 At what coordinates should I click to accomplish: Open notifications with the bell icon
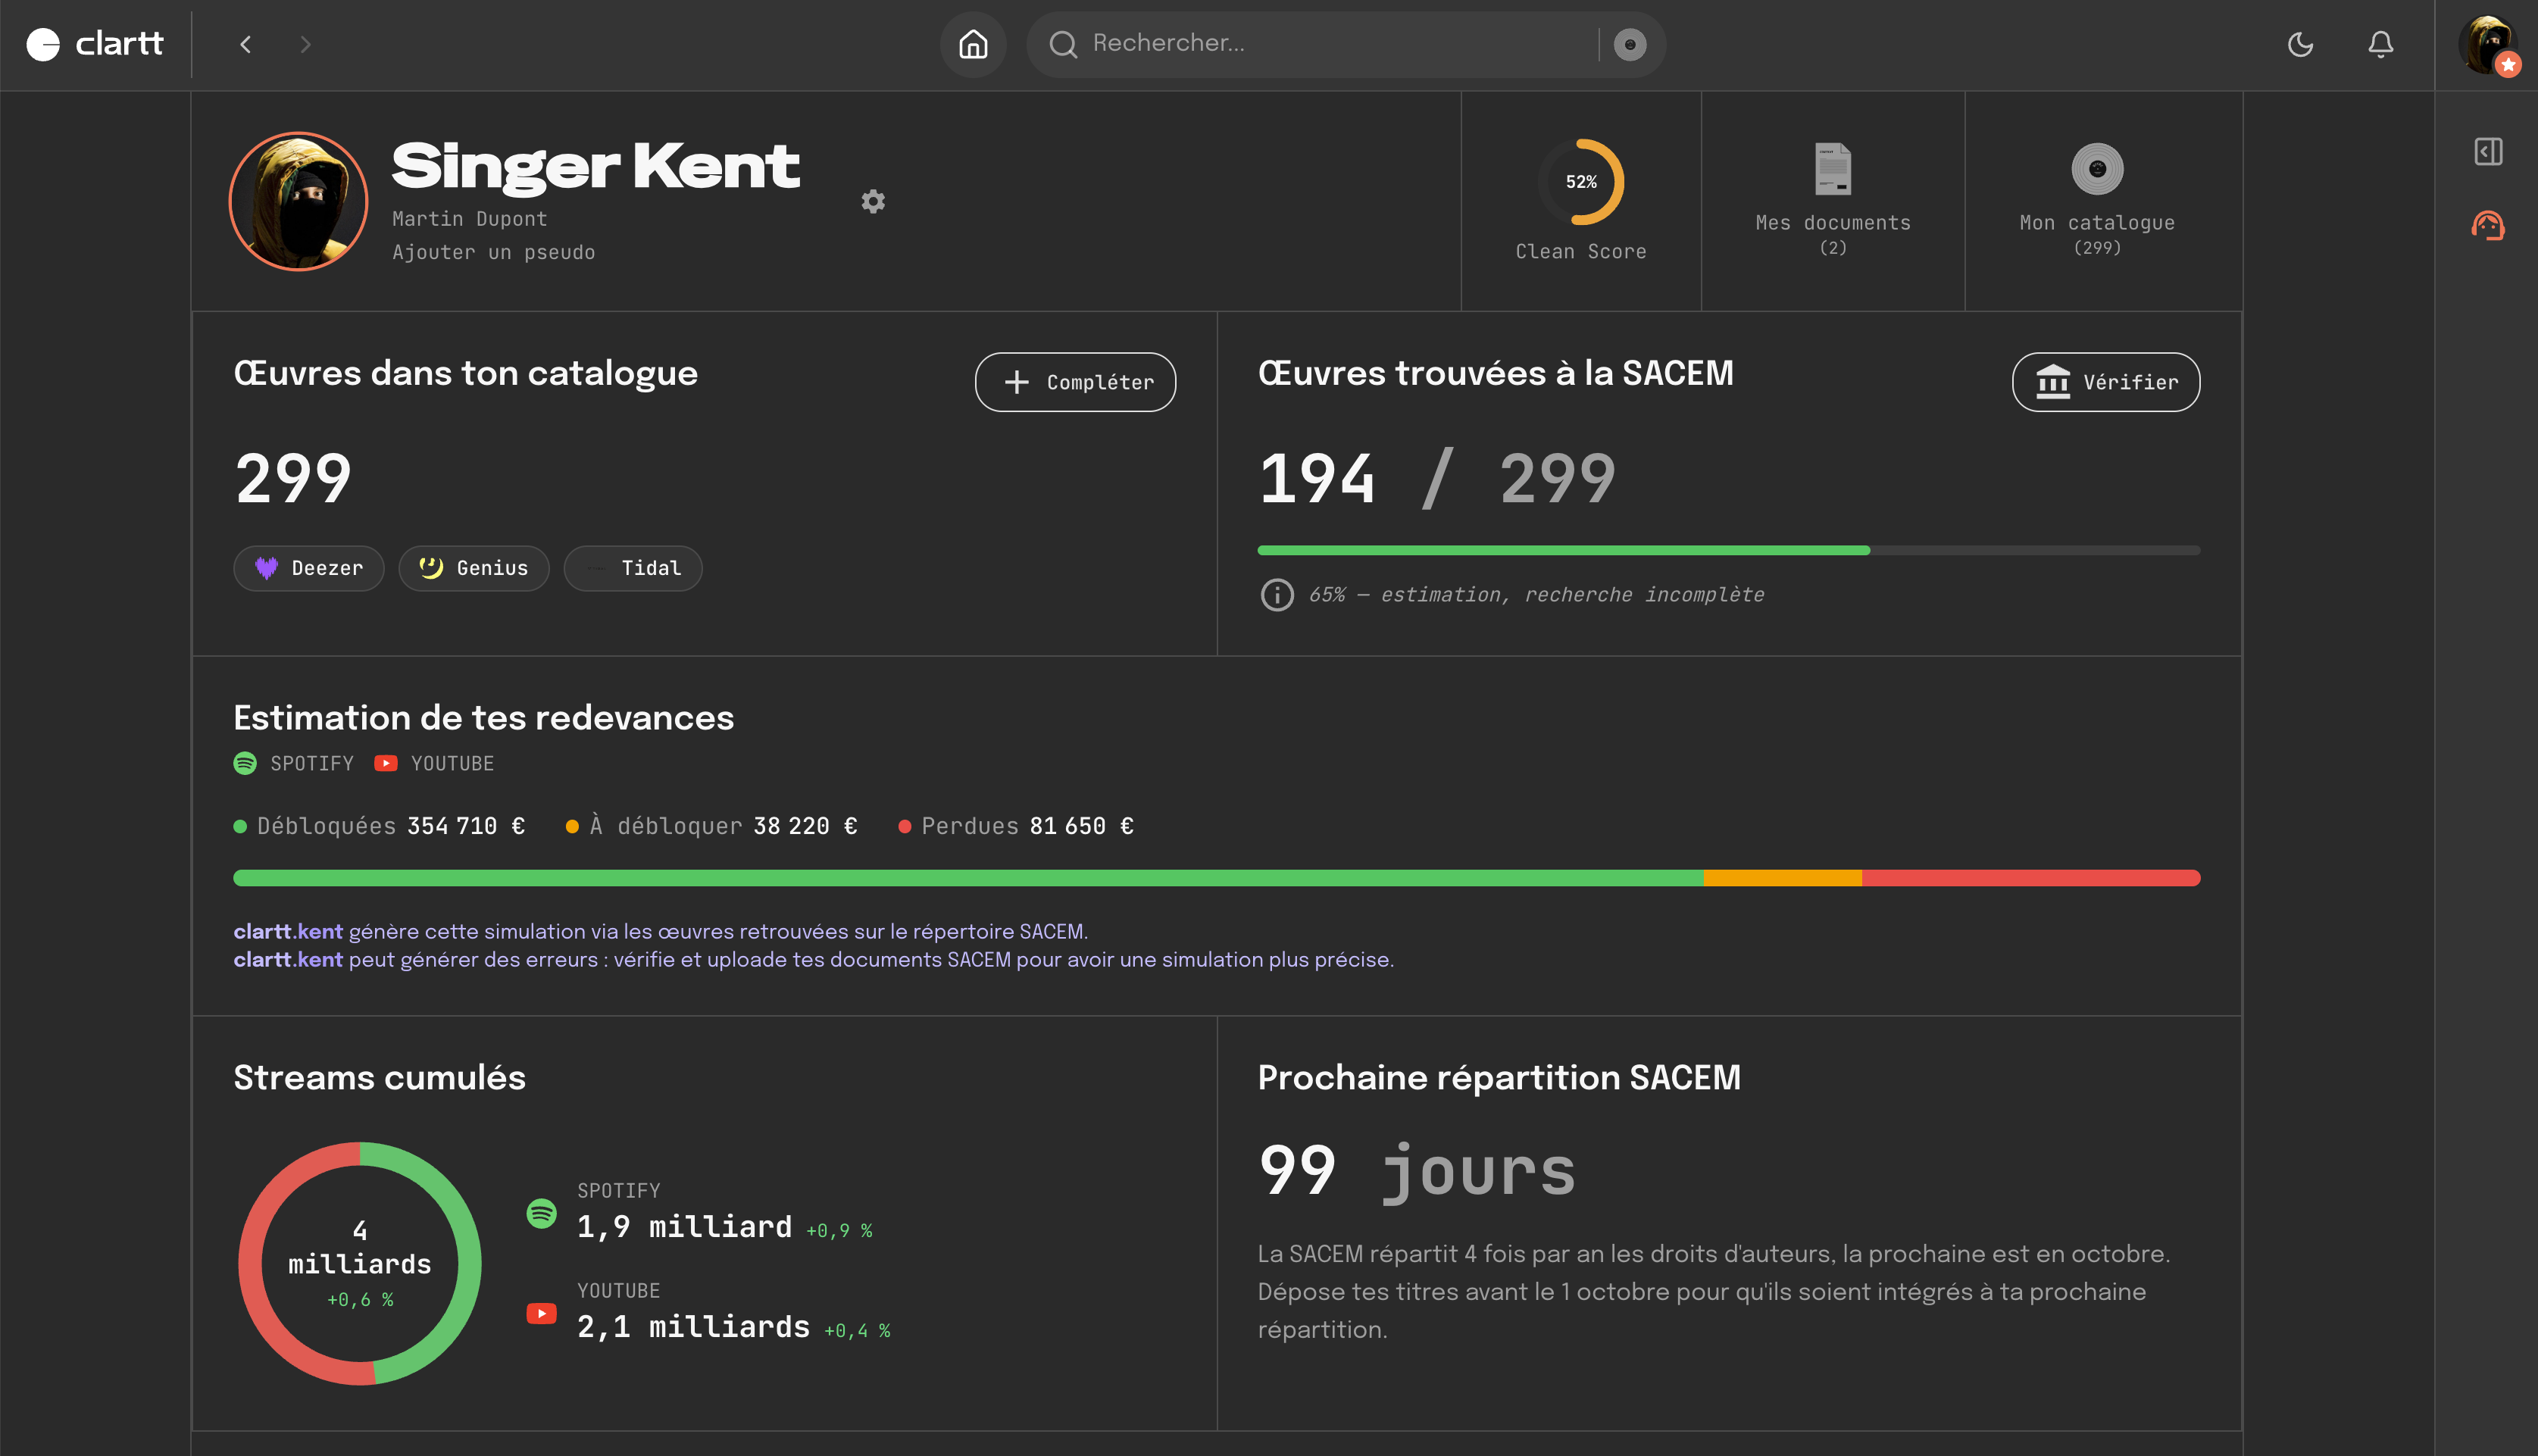(2380, 44)
